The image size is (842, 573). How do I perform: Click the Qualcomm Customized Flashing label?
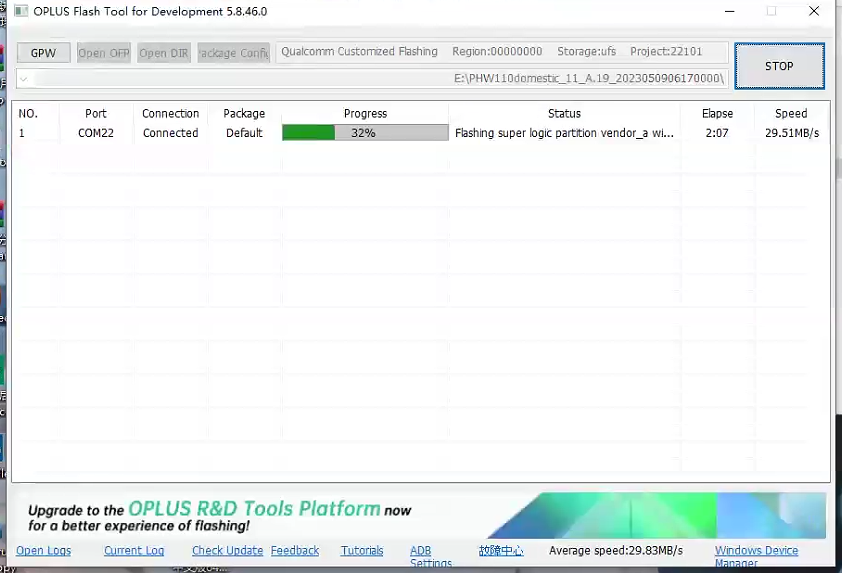coord(359,52)
